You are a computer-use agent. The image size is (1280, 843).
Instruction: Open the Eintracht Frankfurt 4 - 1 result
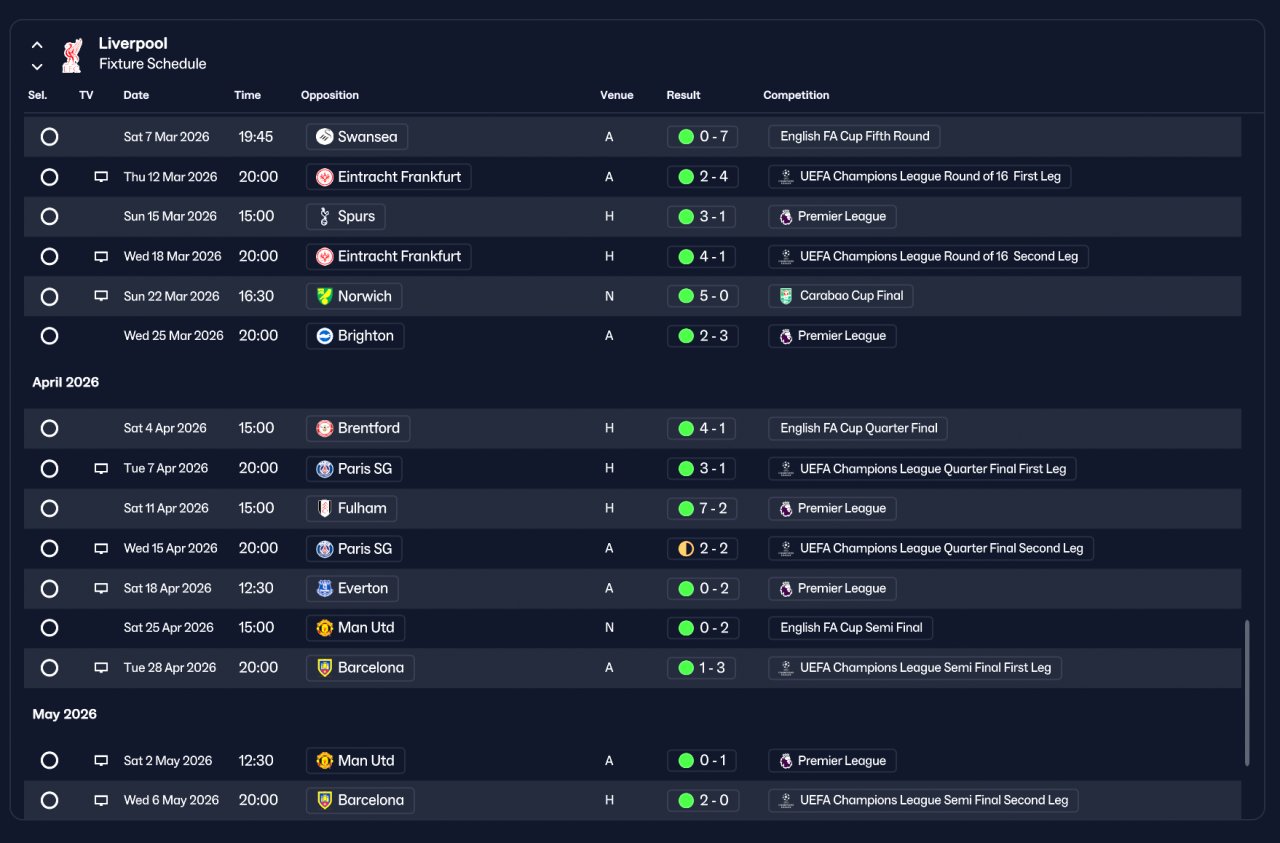point(702,257)
